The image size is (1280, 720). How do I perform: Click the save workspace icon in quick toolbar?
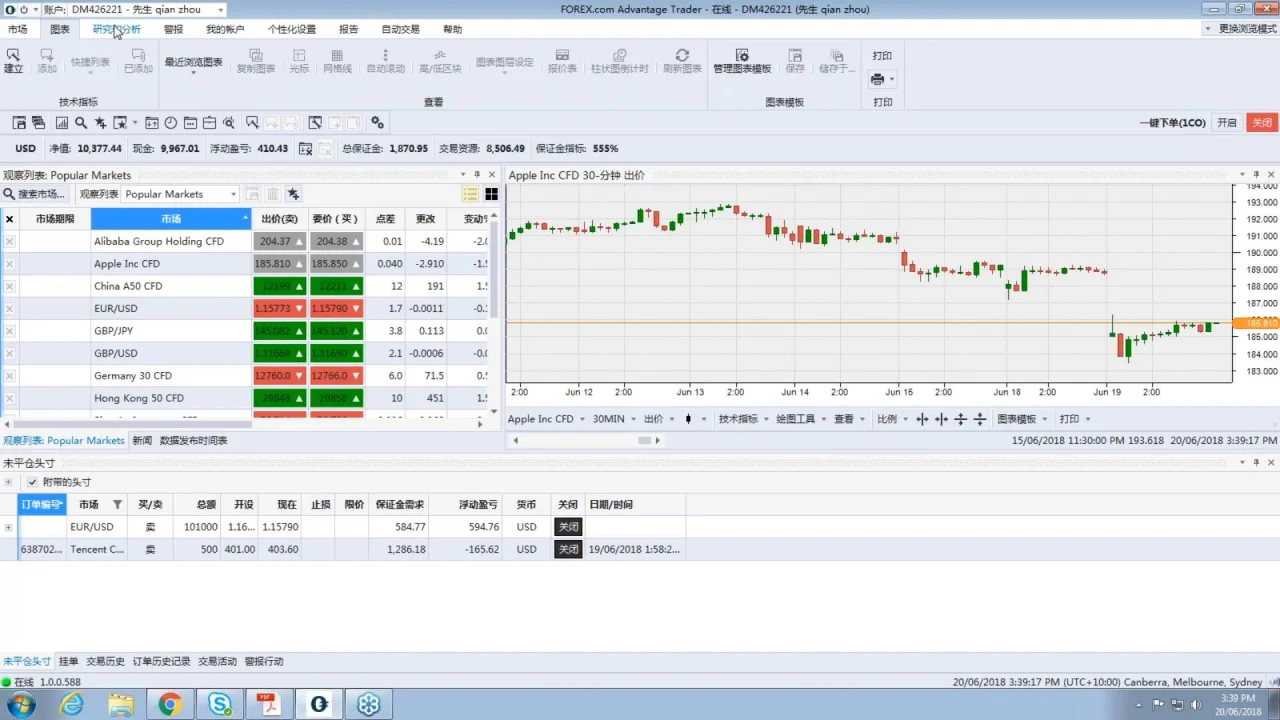(19, 122)
